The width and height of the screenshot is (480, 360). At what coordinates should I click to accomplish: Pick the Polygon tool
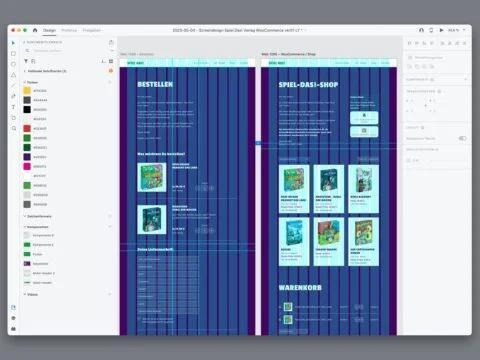[x=13, y=75]
